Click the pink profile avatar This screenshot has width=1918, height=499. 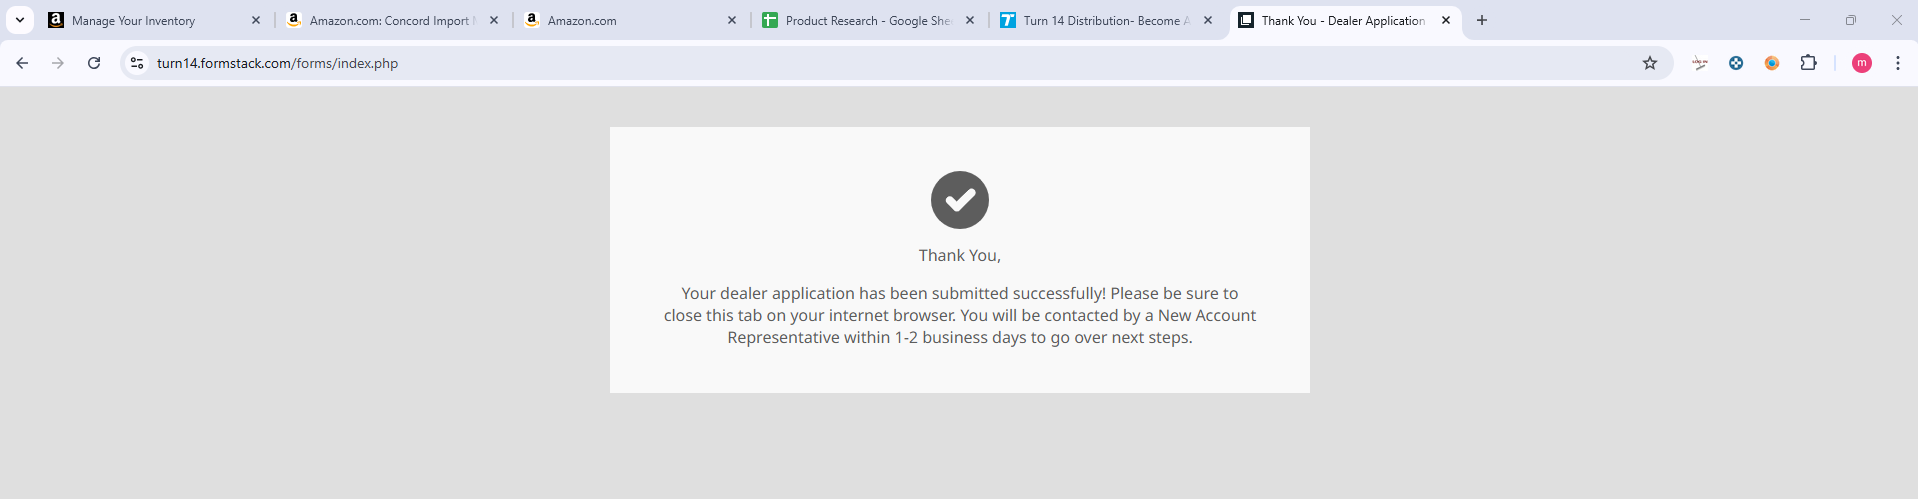click(1861, 63)
